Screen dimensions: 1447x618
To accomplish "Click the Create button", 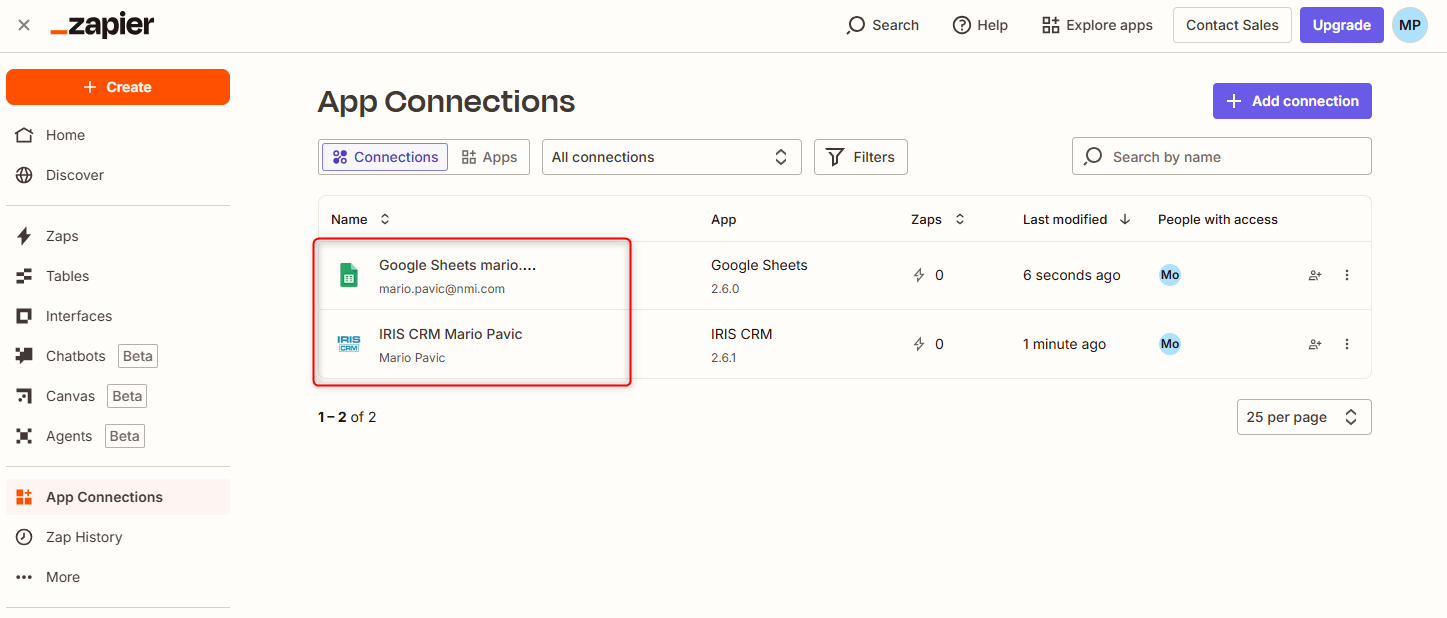I will pyautogui.click(x=118, y=87).
